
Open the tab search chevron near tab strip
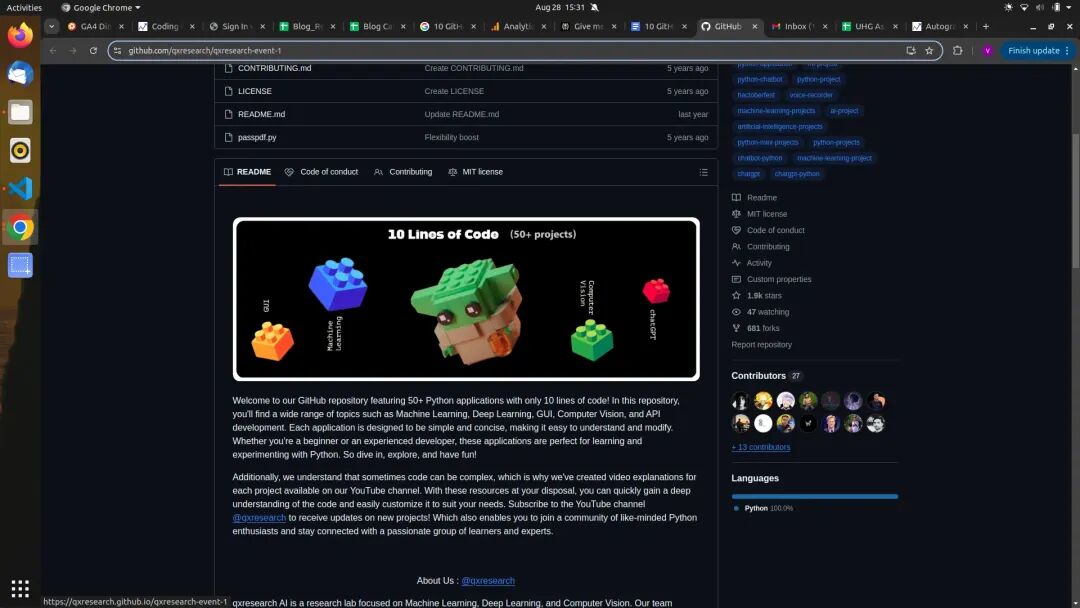pos(51,27)
